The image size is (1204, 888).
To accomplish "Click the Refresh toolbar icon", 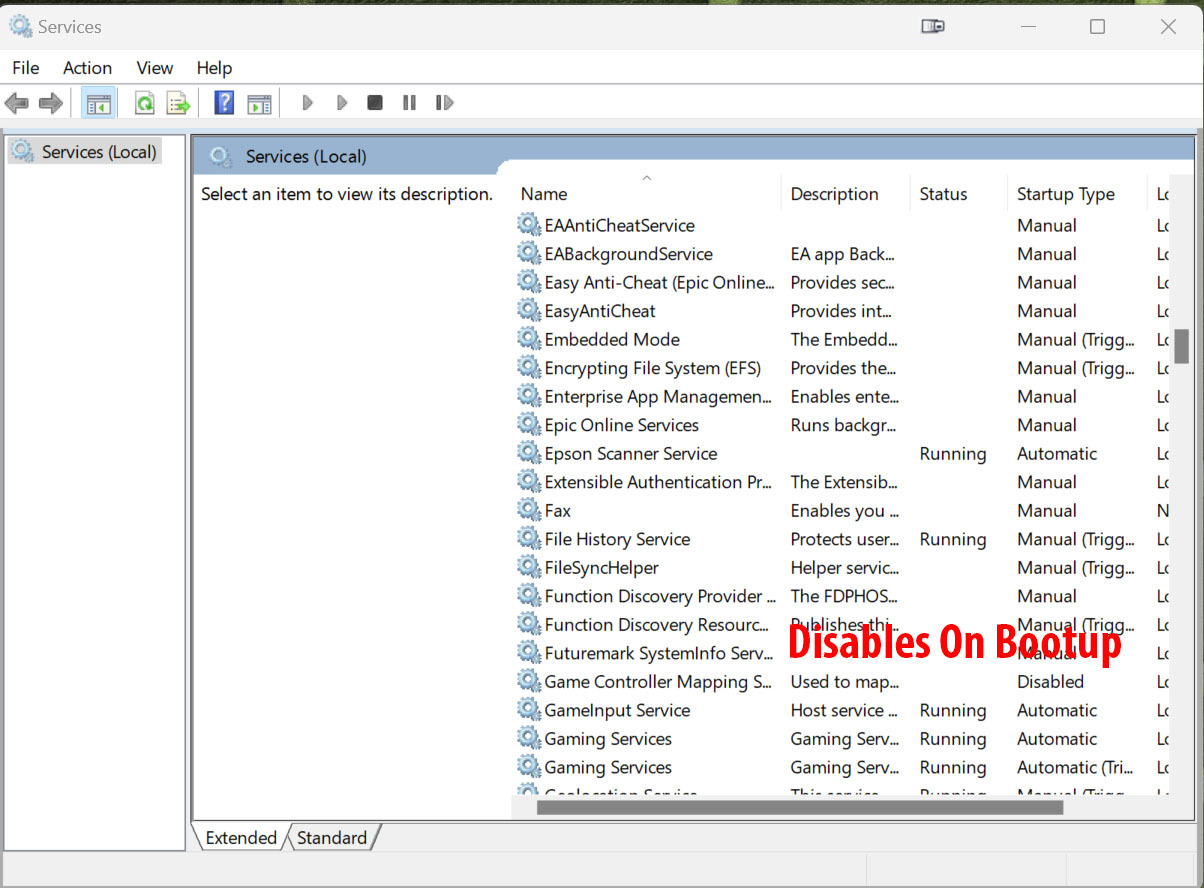I will coord(145,103).
